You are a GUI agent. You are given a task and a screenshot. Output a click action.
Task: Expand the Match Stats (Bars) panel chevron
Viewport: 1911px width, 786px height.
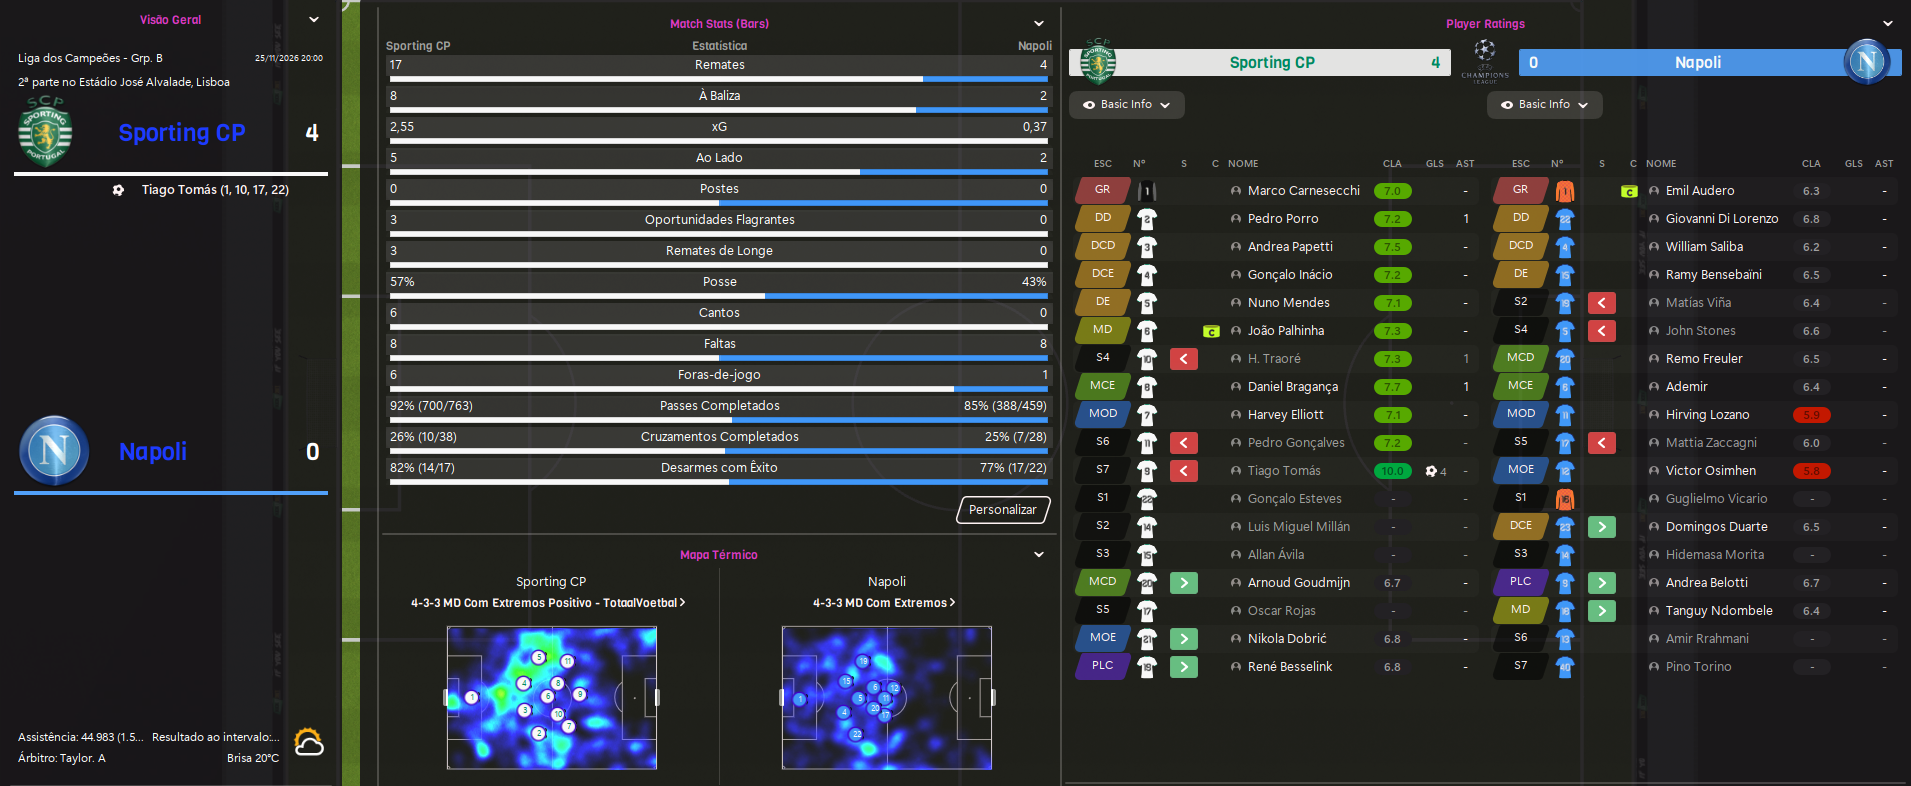pyautogui.click(x=1039, y=24)
